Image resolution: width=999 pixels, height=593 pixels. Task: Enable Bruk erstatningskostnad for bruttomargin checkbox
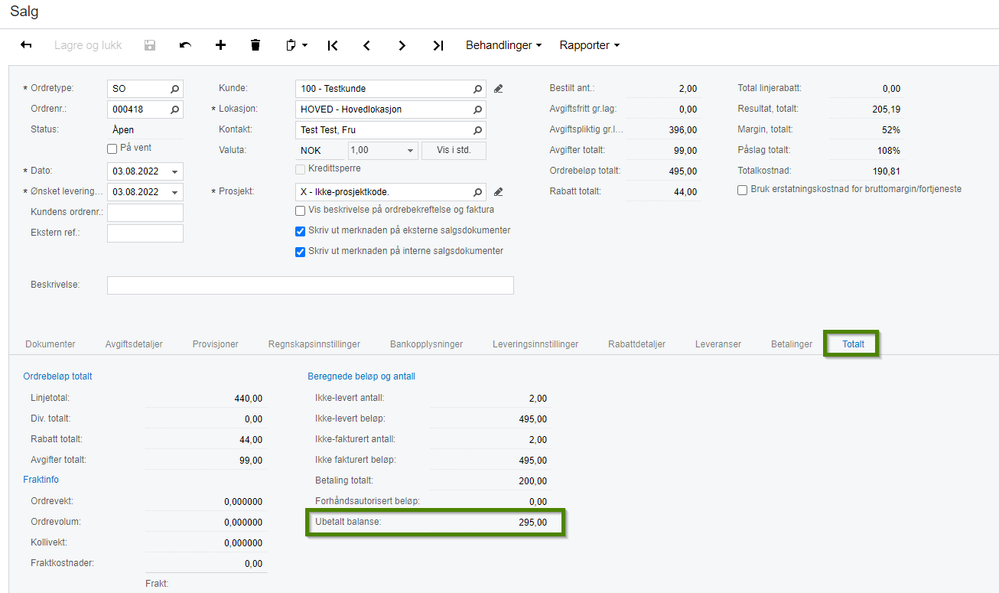coord(742,190)
